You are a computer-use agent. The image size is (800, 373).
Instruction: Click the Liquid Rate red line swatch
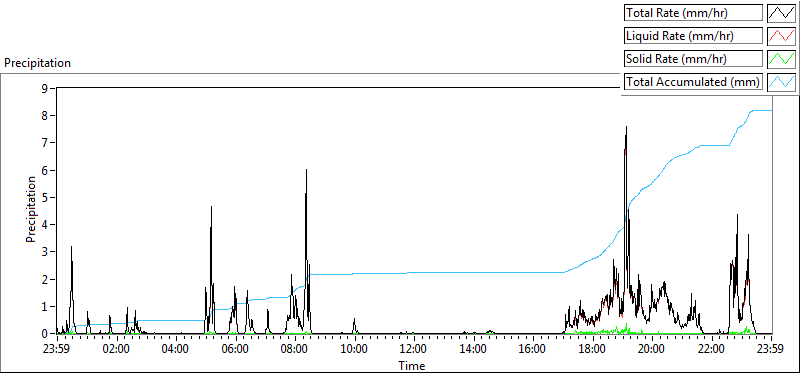(x=781, y=36)
